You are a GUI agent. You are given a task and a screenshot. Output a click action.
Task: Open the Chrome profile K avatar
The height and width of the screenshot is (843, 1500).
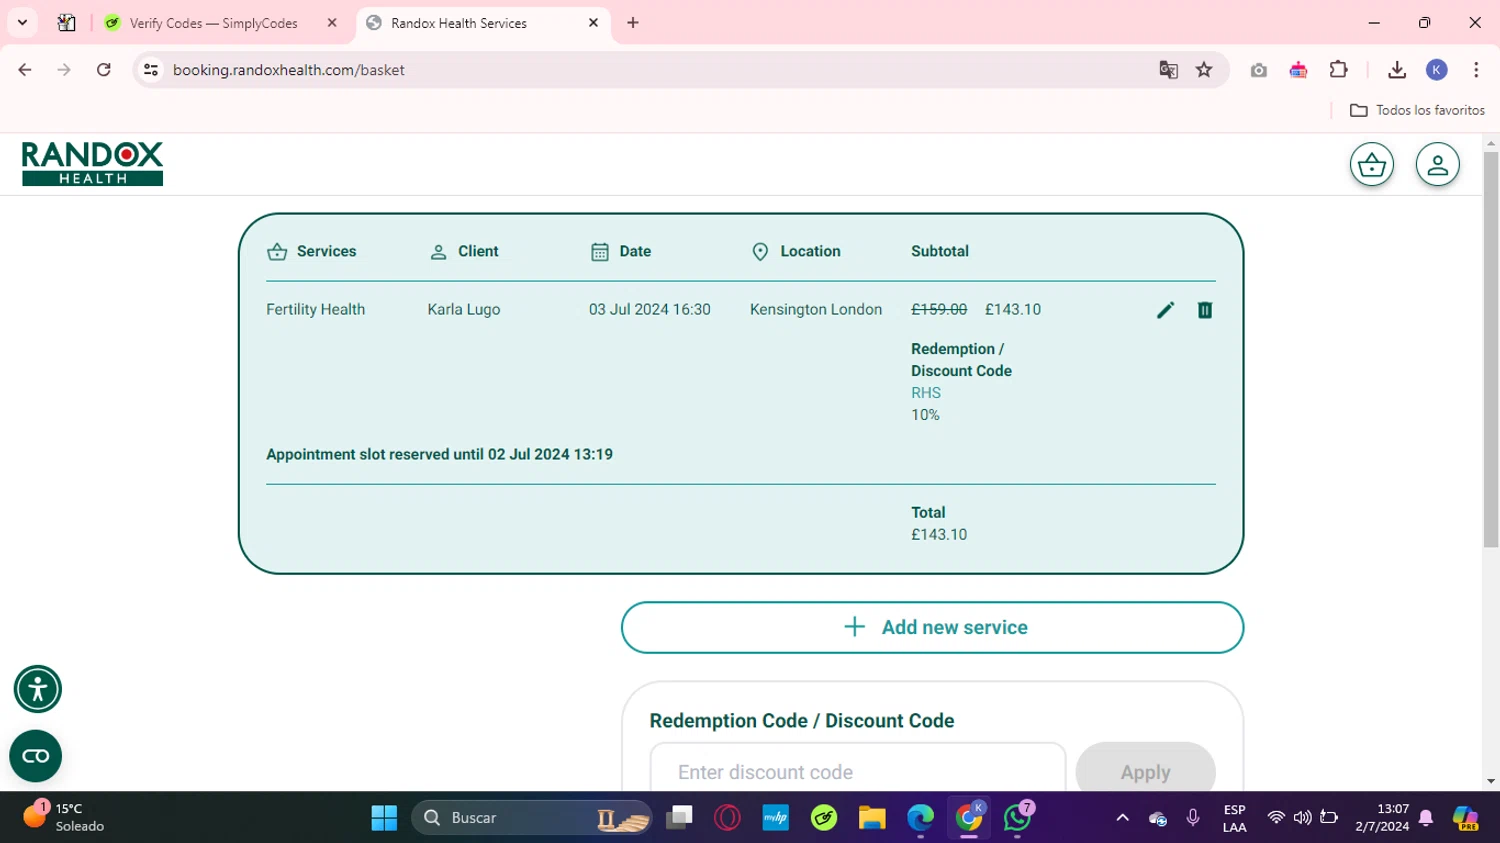(x=1437, y=70)
